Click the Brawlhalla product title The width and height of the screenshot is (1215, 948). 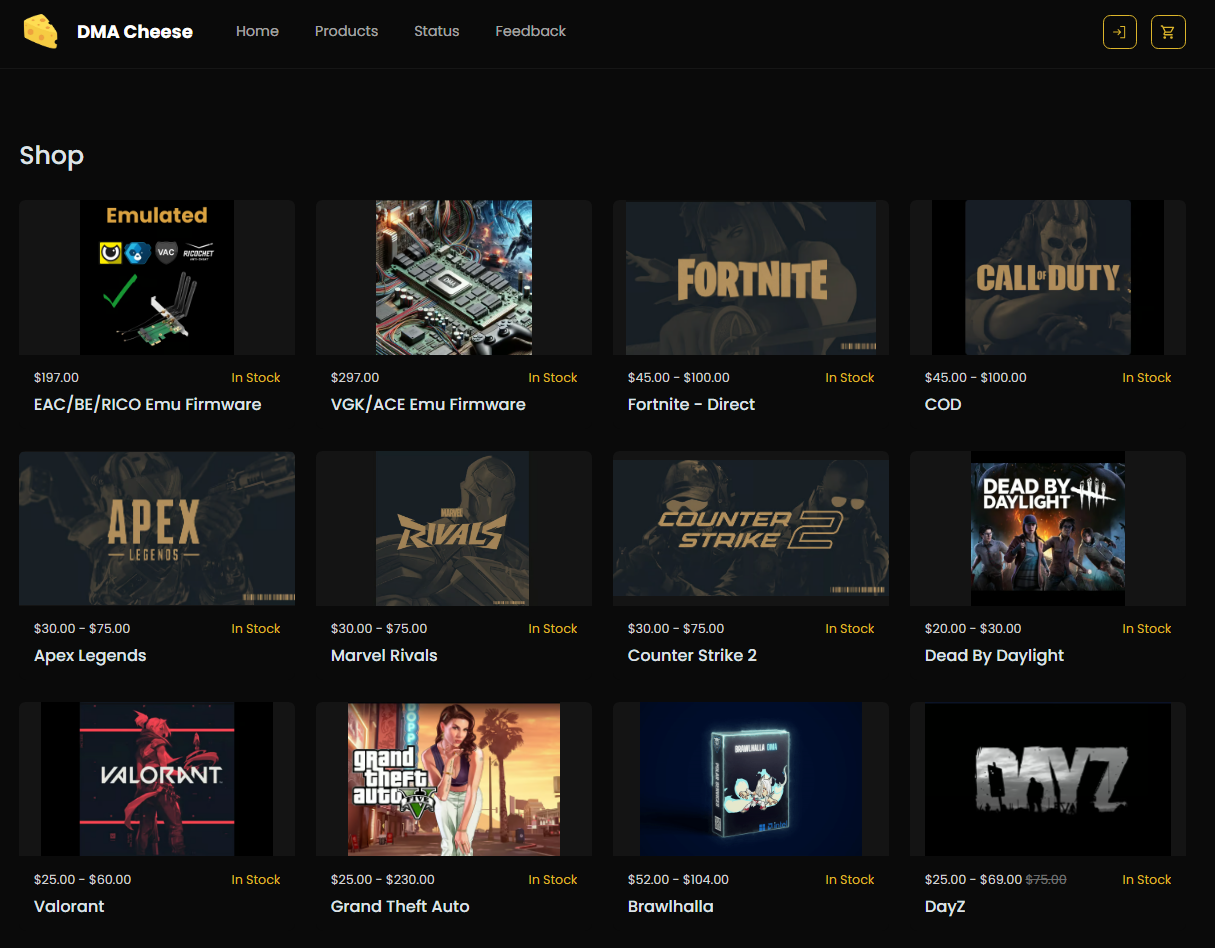click(670, 906)
